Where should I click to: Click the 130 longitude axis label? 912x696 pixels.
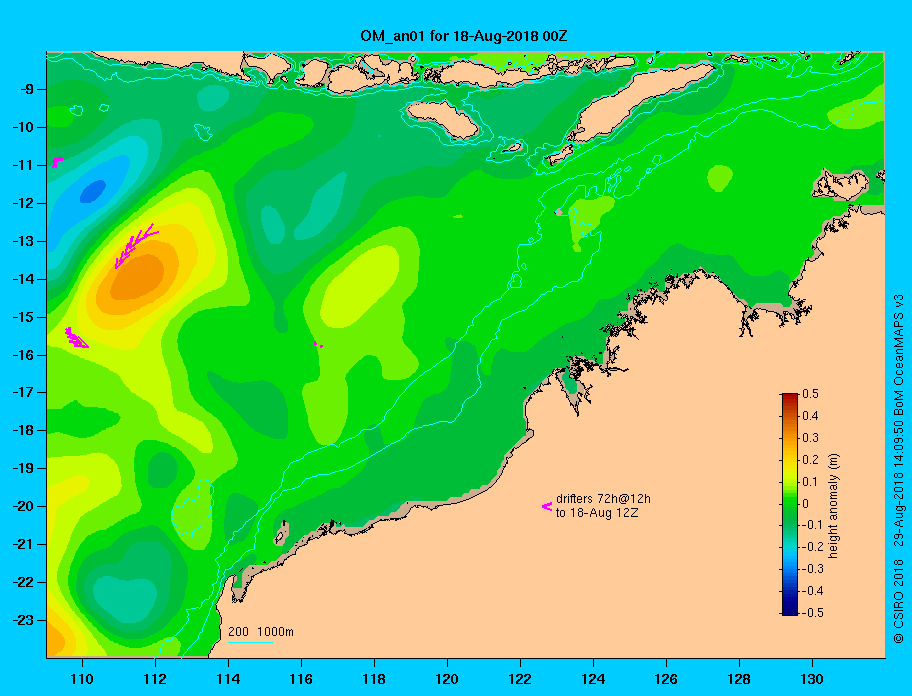coord(812,679)
